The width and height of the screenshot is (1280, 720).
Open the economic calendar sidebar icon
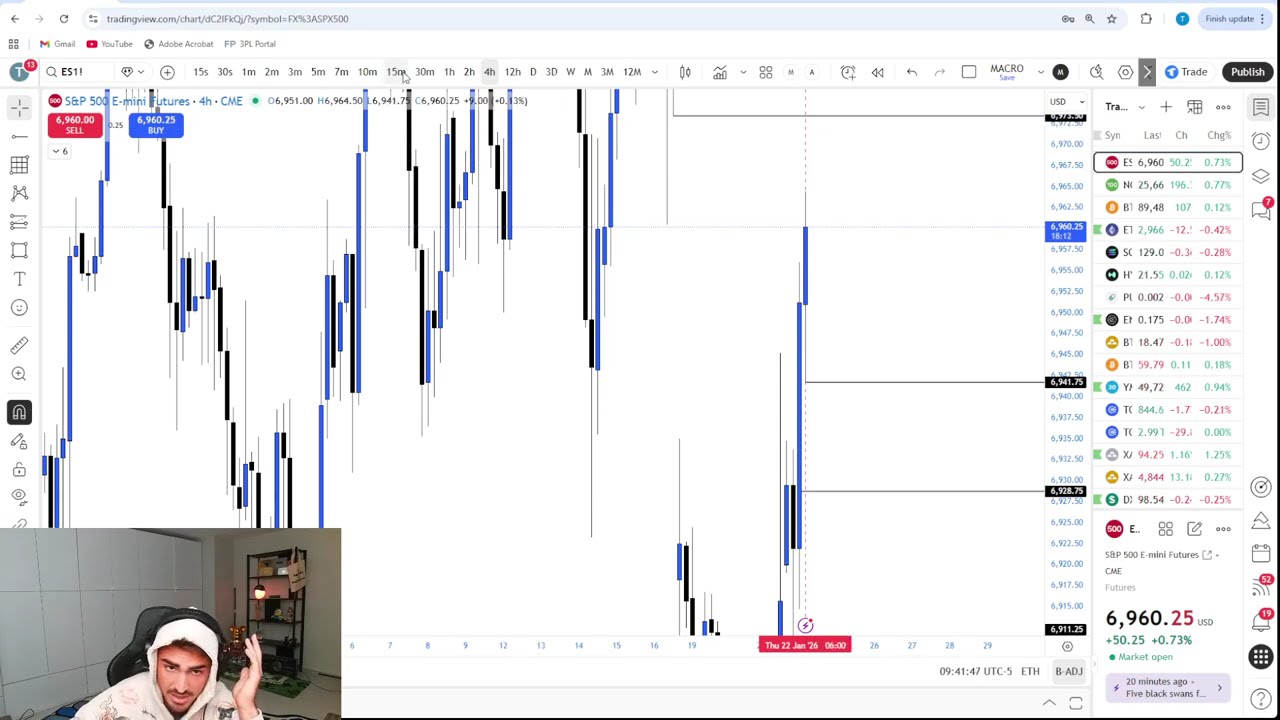click(x=1261, y=553)
